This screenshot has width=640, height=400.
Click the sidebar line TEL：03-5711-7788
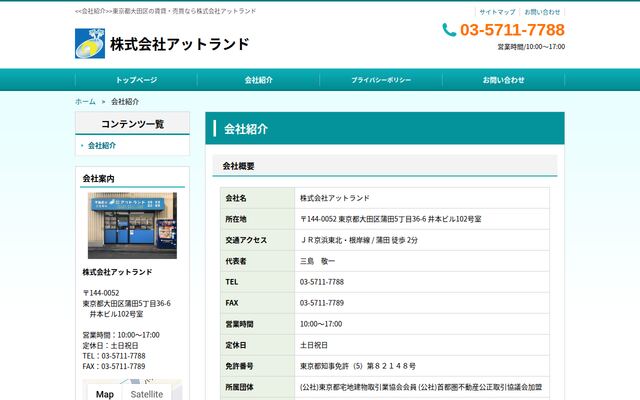pyautogui.click(x=114, y=356)
